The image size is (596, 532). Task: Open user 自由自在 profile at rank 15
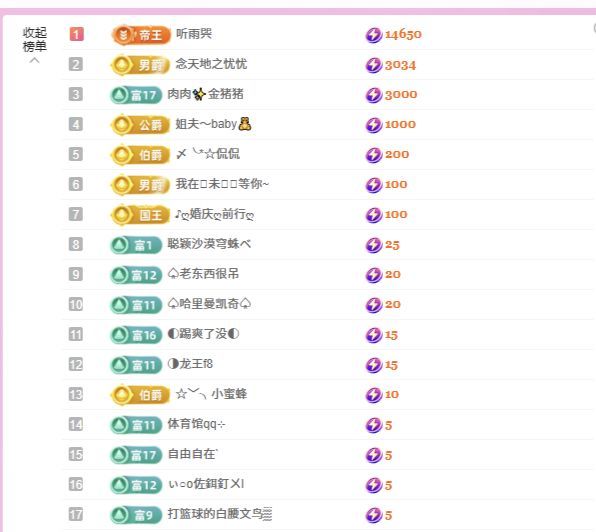point(192,454)
